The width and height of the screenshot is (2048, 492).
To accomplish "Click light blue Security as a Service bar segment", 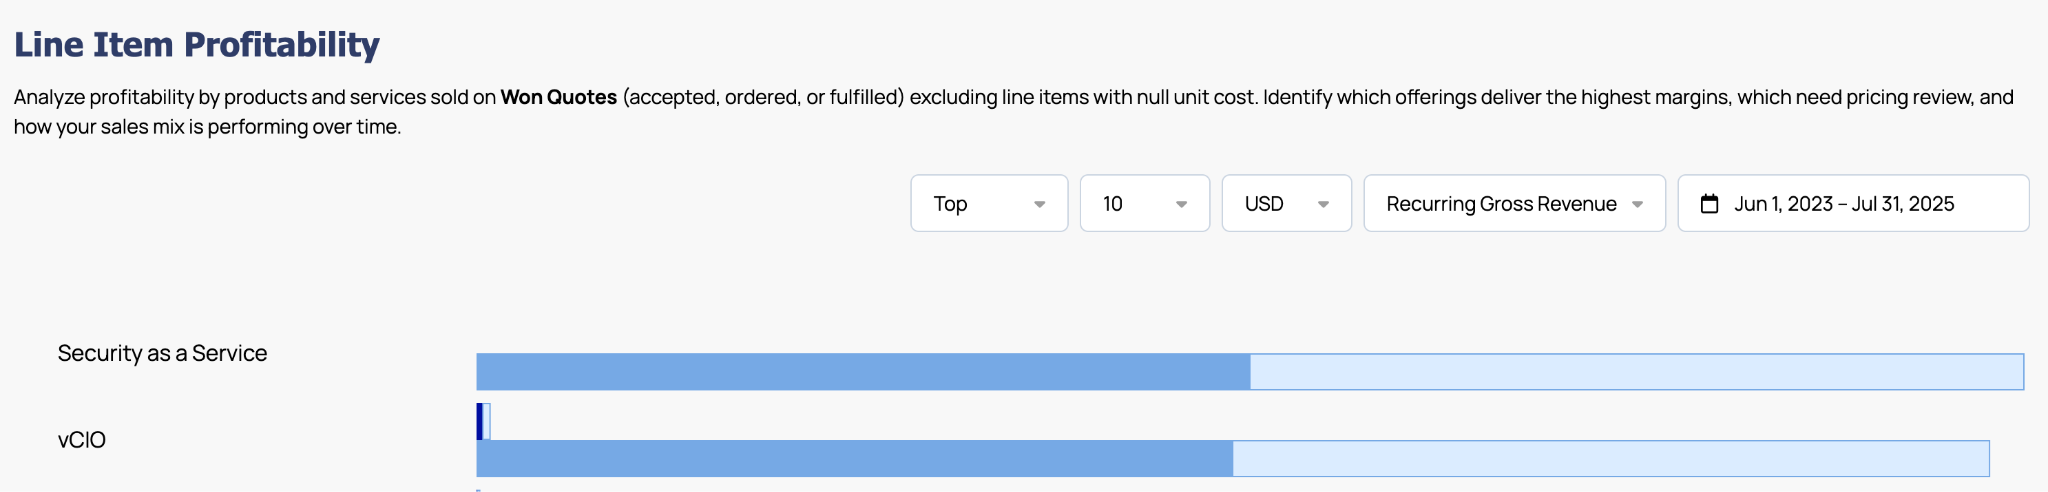I will coord(1636,372).
